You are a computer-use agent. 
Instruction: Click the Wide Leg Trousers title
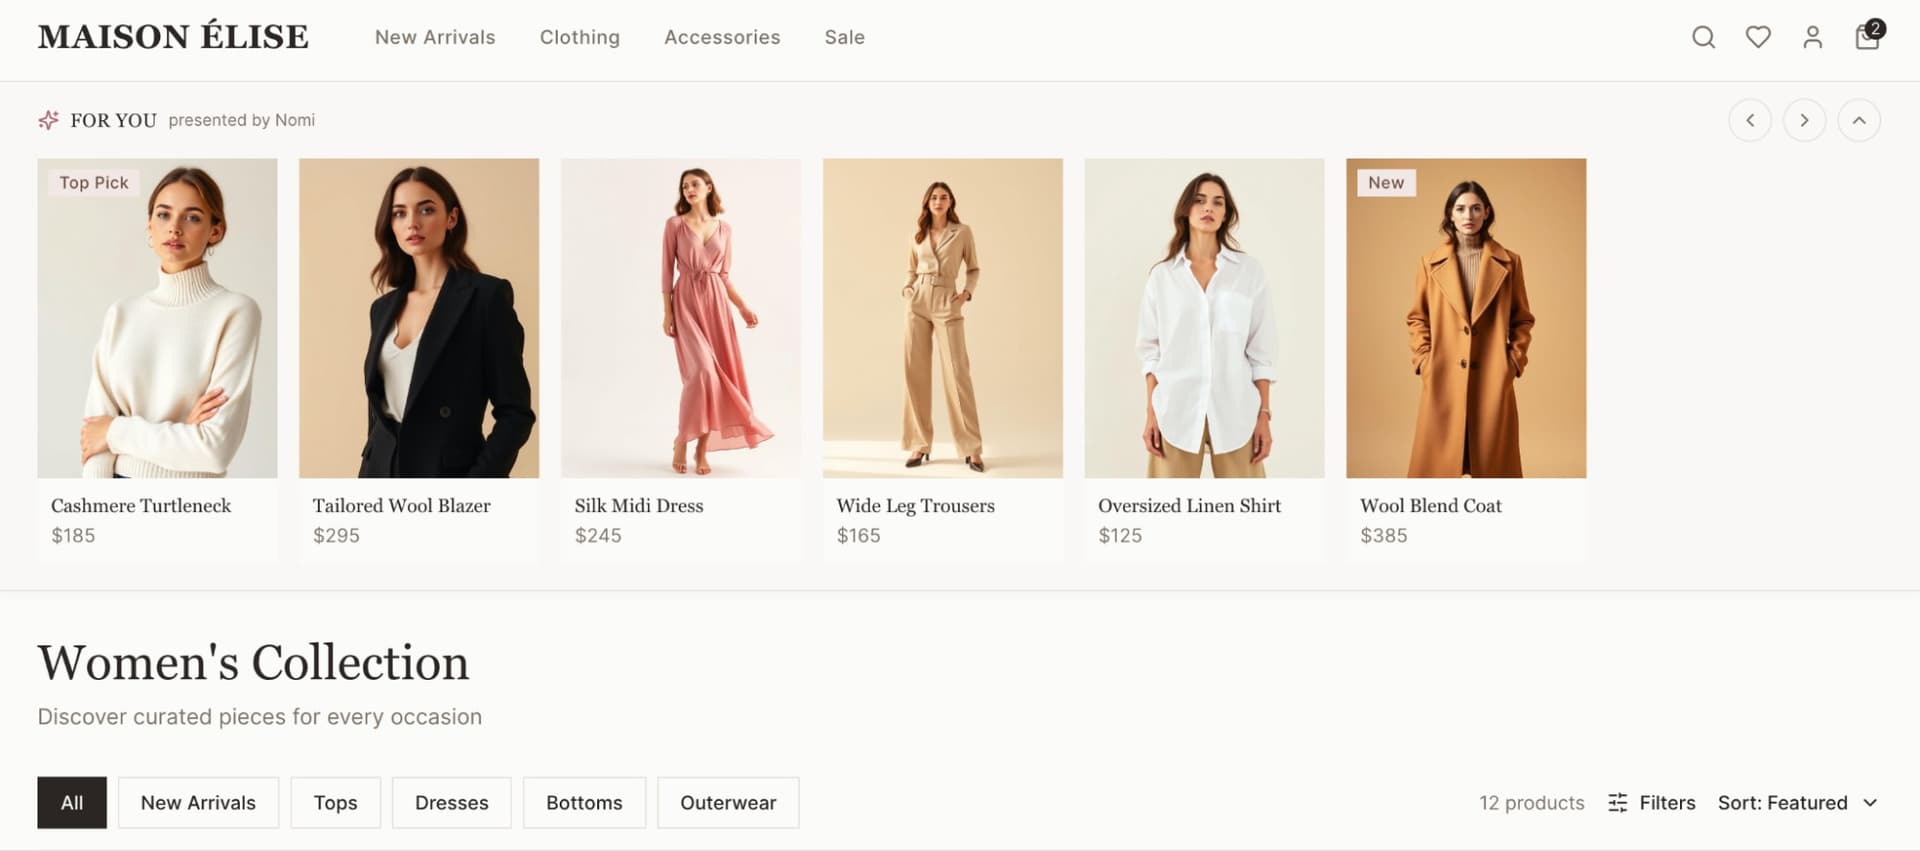[x=916, y=506]
